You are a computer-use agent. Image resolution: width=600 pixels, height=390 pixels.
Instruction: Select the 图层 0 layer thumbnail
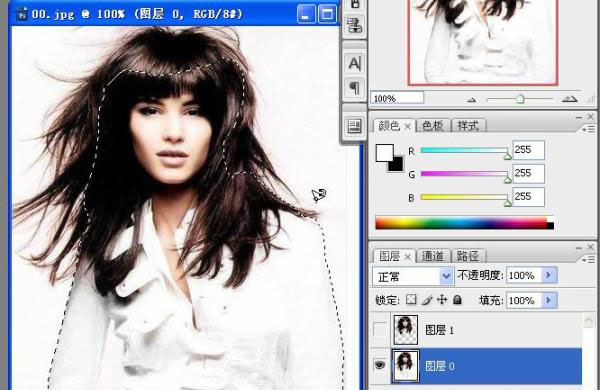point(406,366)
